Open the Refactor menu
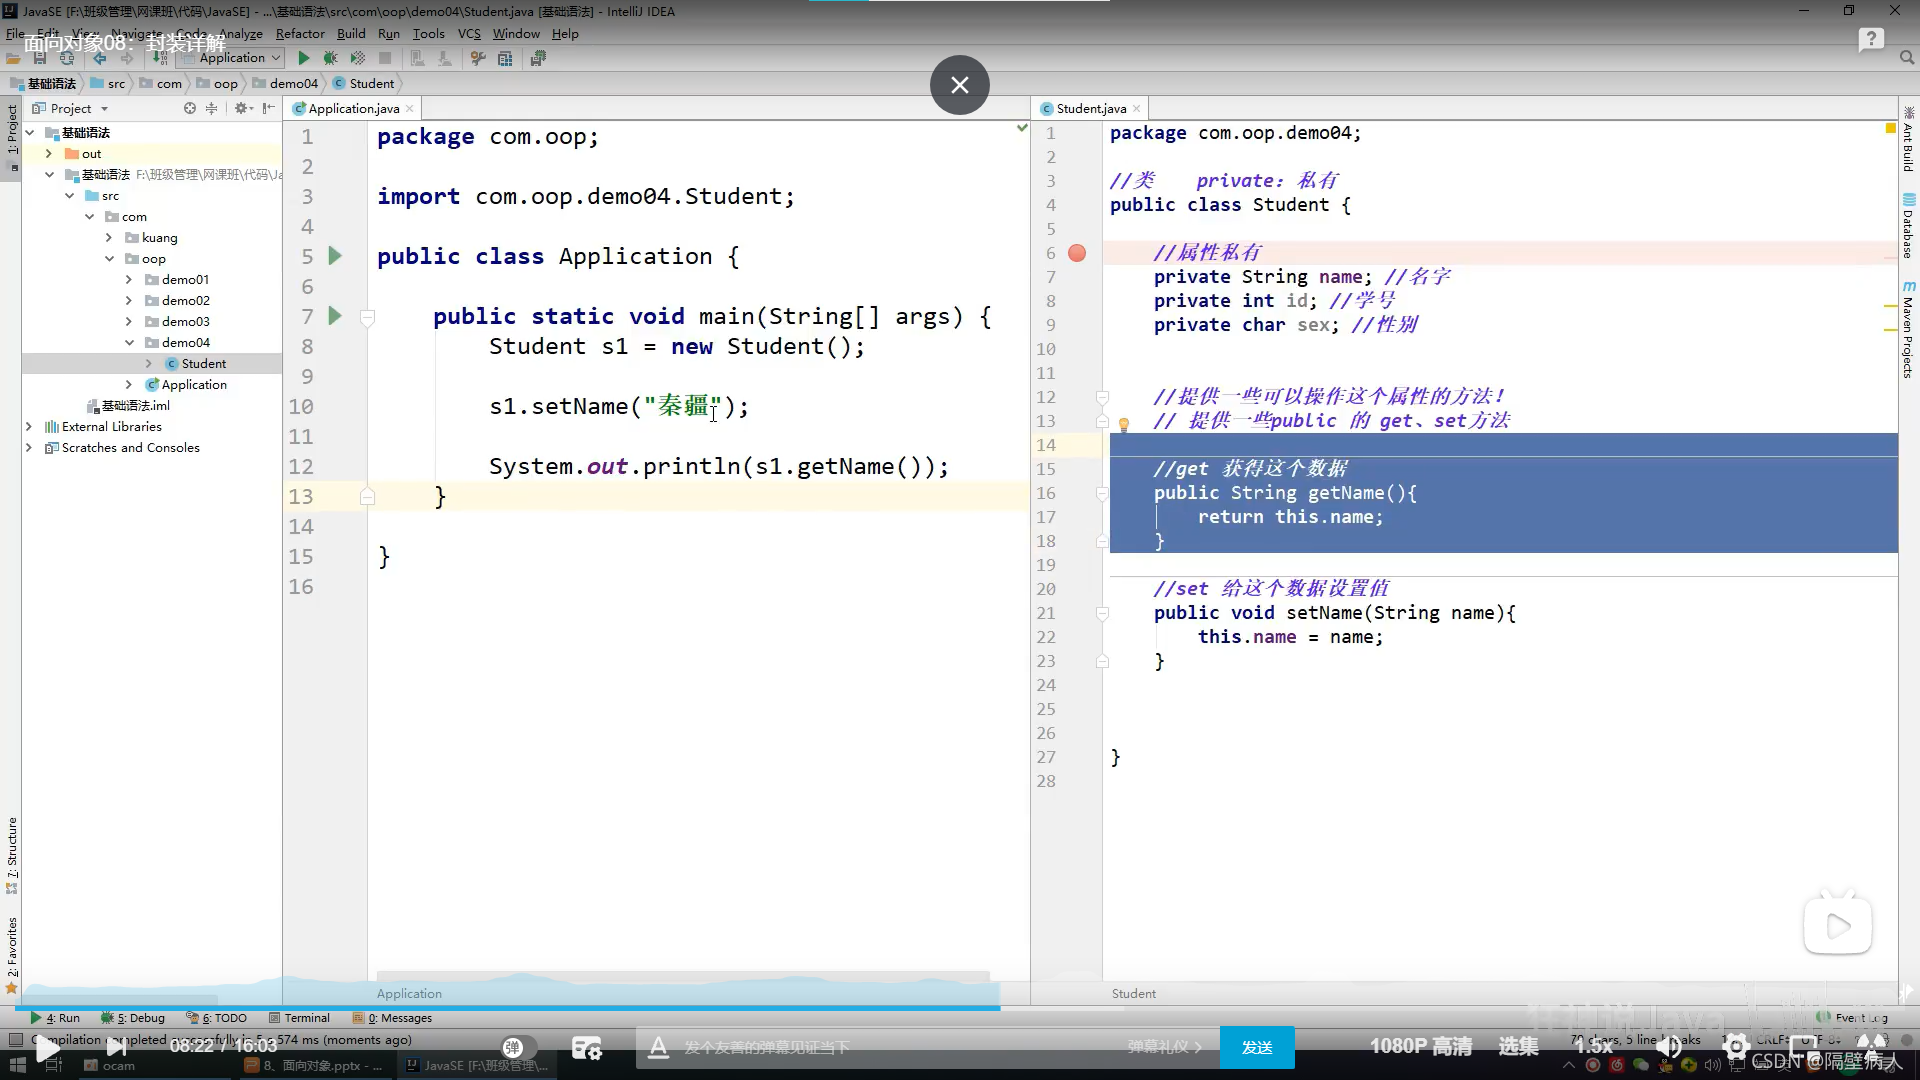Image resolution: width=1920 pixels, height=1080 pixels. pyautogui.click(x=300, y=33)
